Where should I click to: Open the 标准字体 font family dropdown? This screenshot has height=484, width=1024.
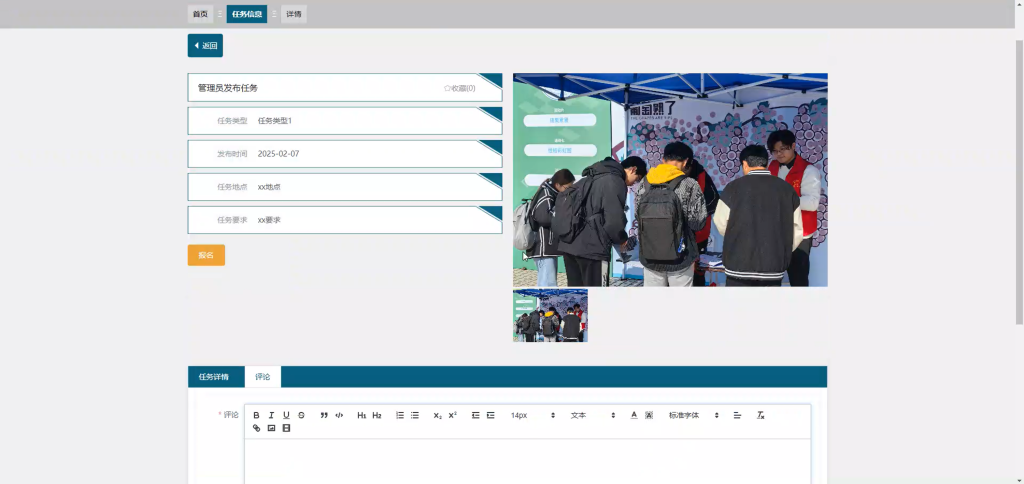[x=694, y=415]
